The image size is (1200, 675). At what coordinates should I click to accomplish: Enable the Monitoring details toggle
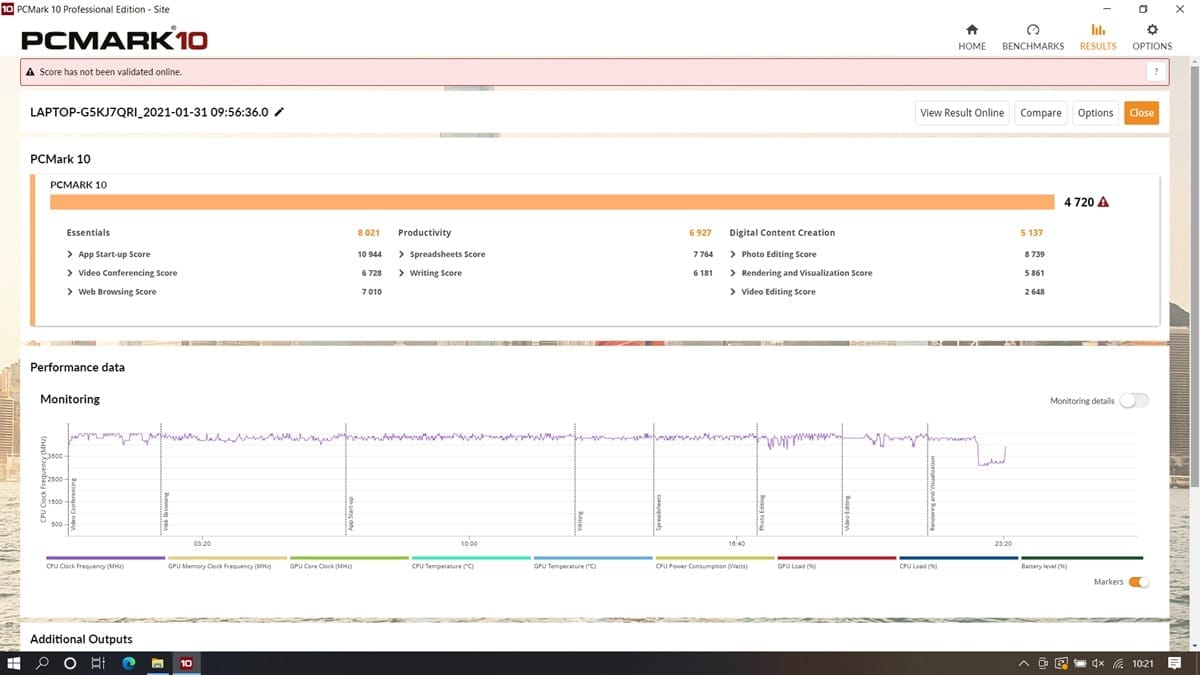click(x=1134, y=401)
